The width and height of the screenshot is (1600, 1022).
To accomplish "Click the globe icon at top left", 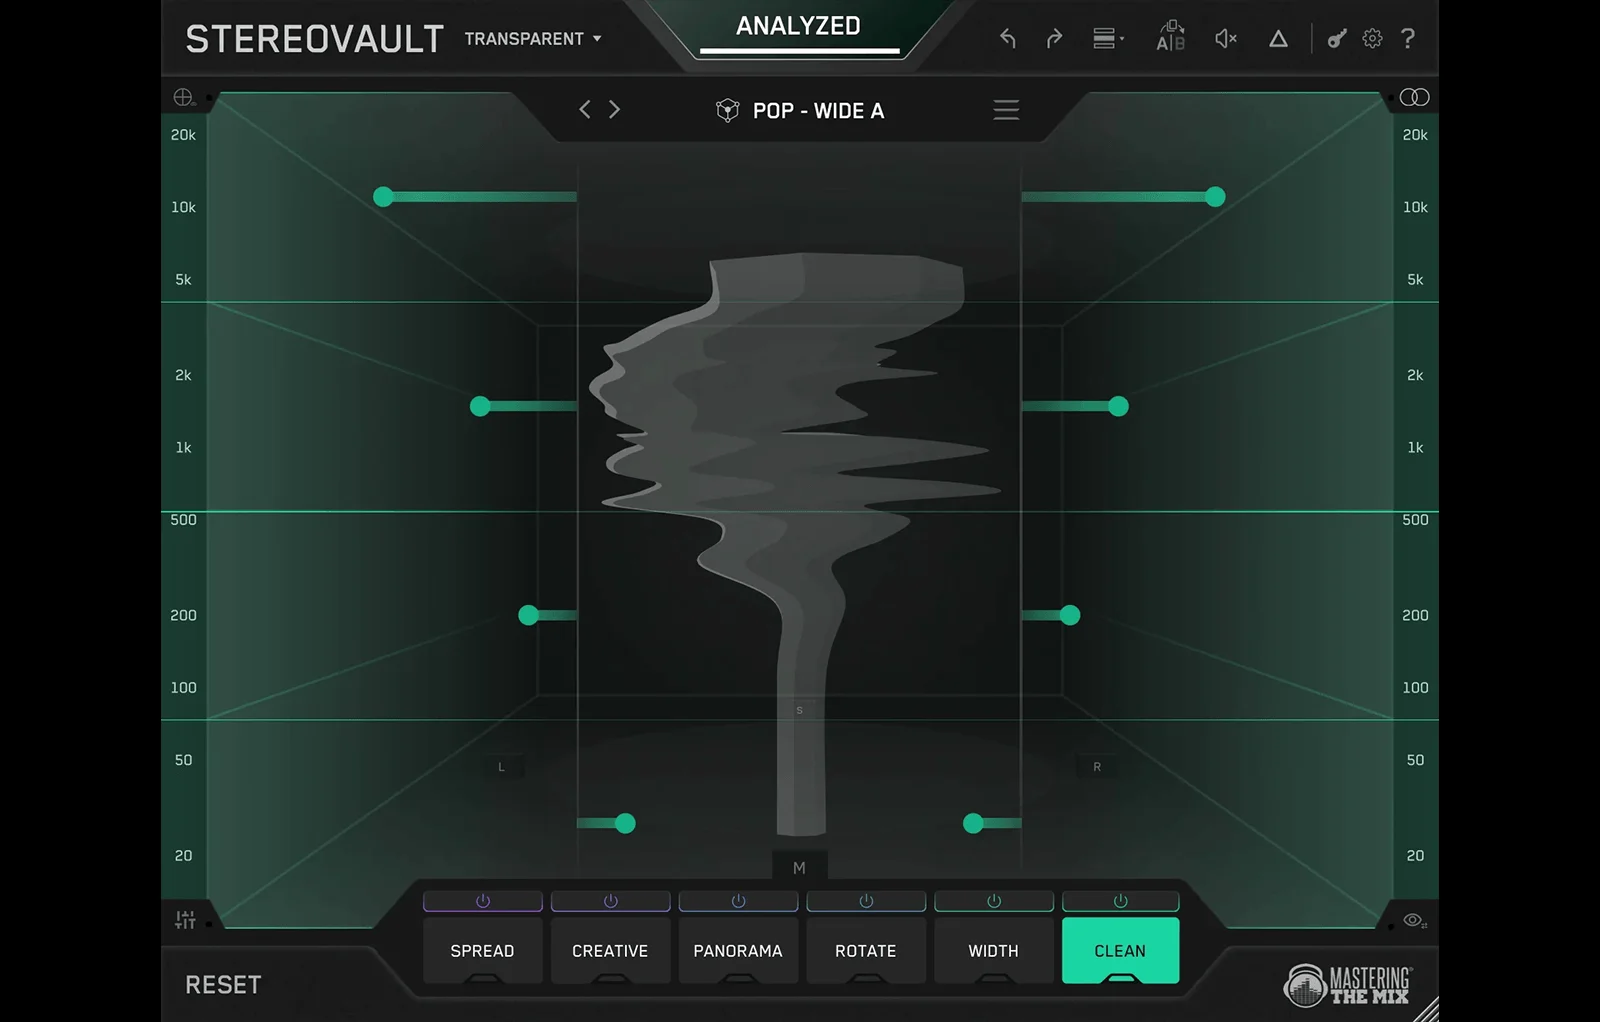I will point(183,97).
